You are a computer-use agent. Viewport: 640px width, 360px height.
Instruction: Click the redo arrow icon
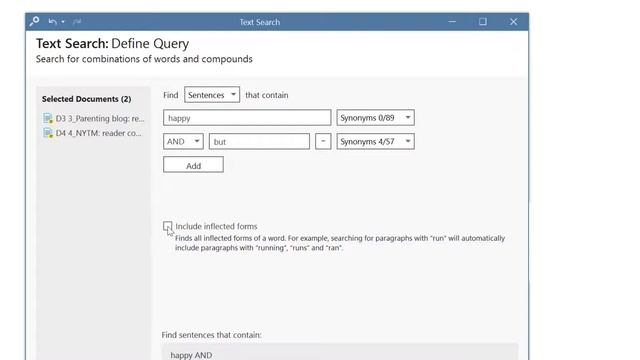tap(77, 22)
